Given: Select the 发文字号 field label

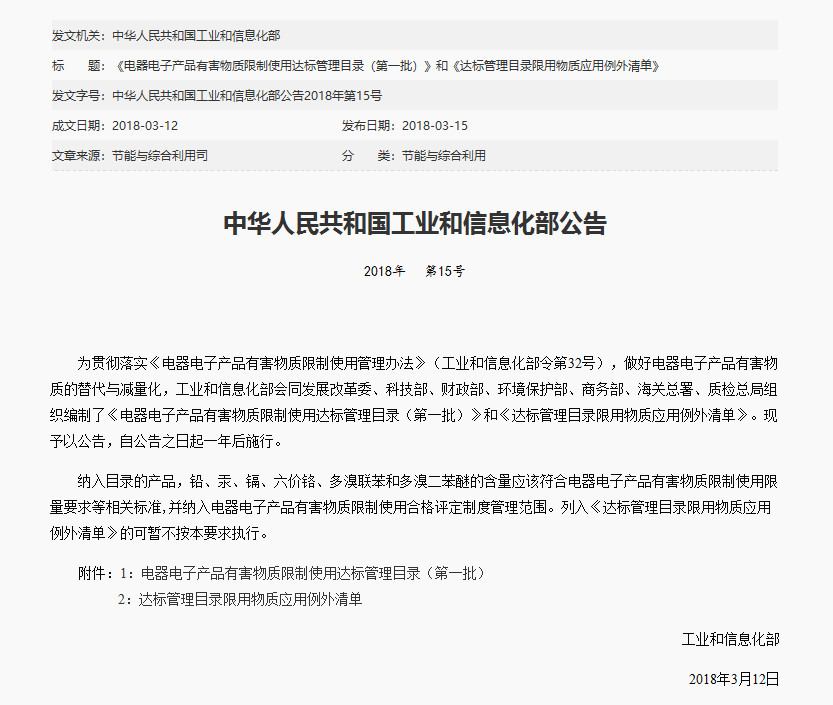Looking at the screenshot, I should tap(77, 96).
